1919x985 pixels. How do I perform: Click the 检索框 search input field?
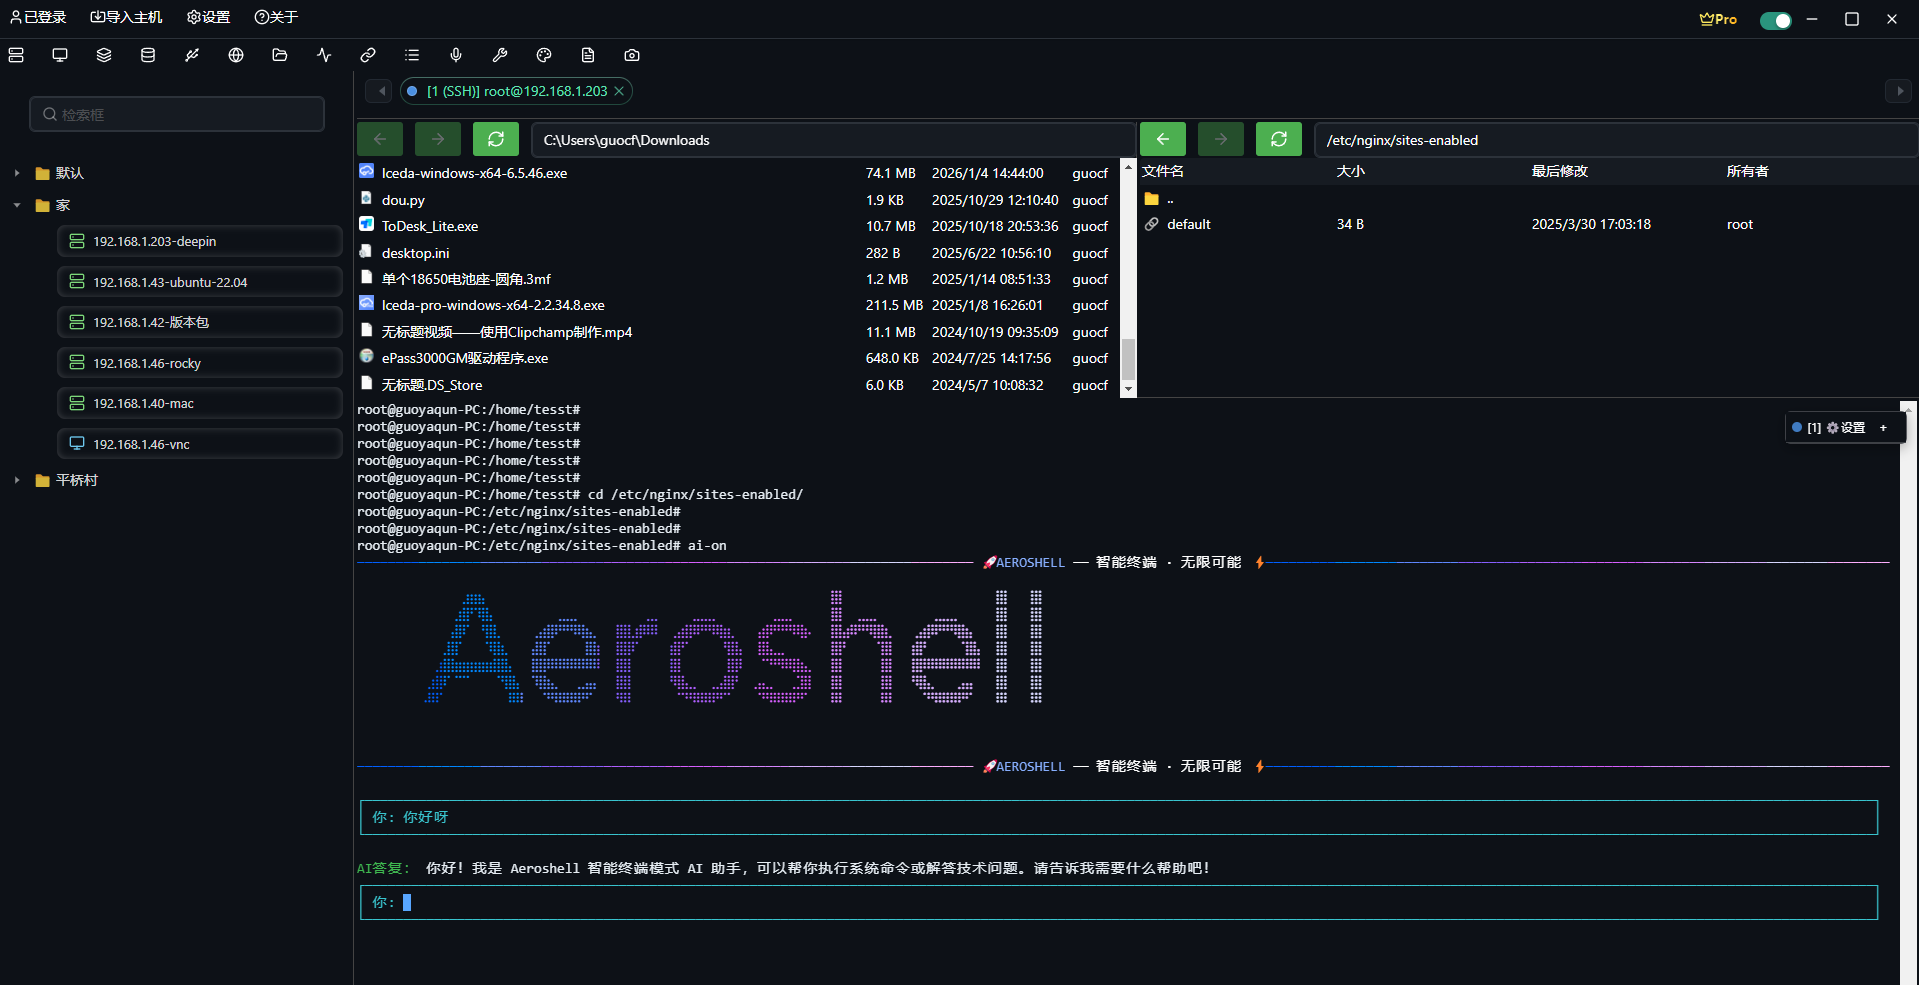pos(177,114)
